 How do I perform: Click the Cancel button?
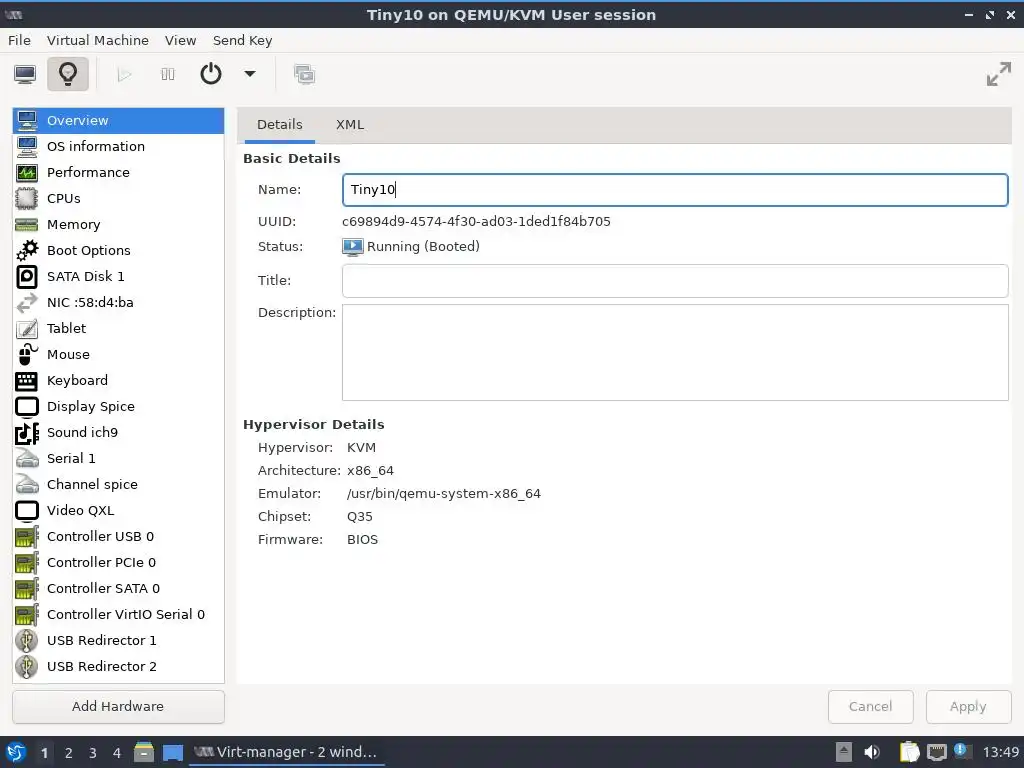871,707
